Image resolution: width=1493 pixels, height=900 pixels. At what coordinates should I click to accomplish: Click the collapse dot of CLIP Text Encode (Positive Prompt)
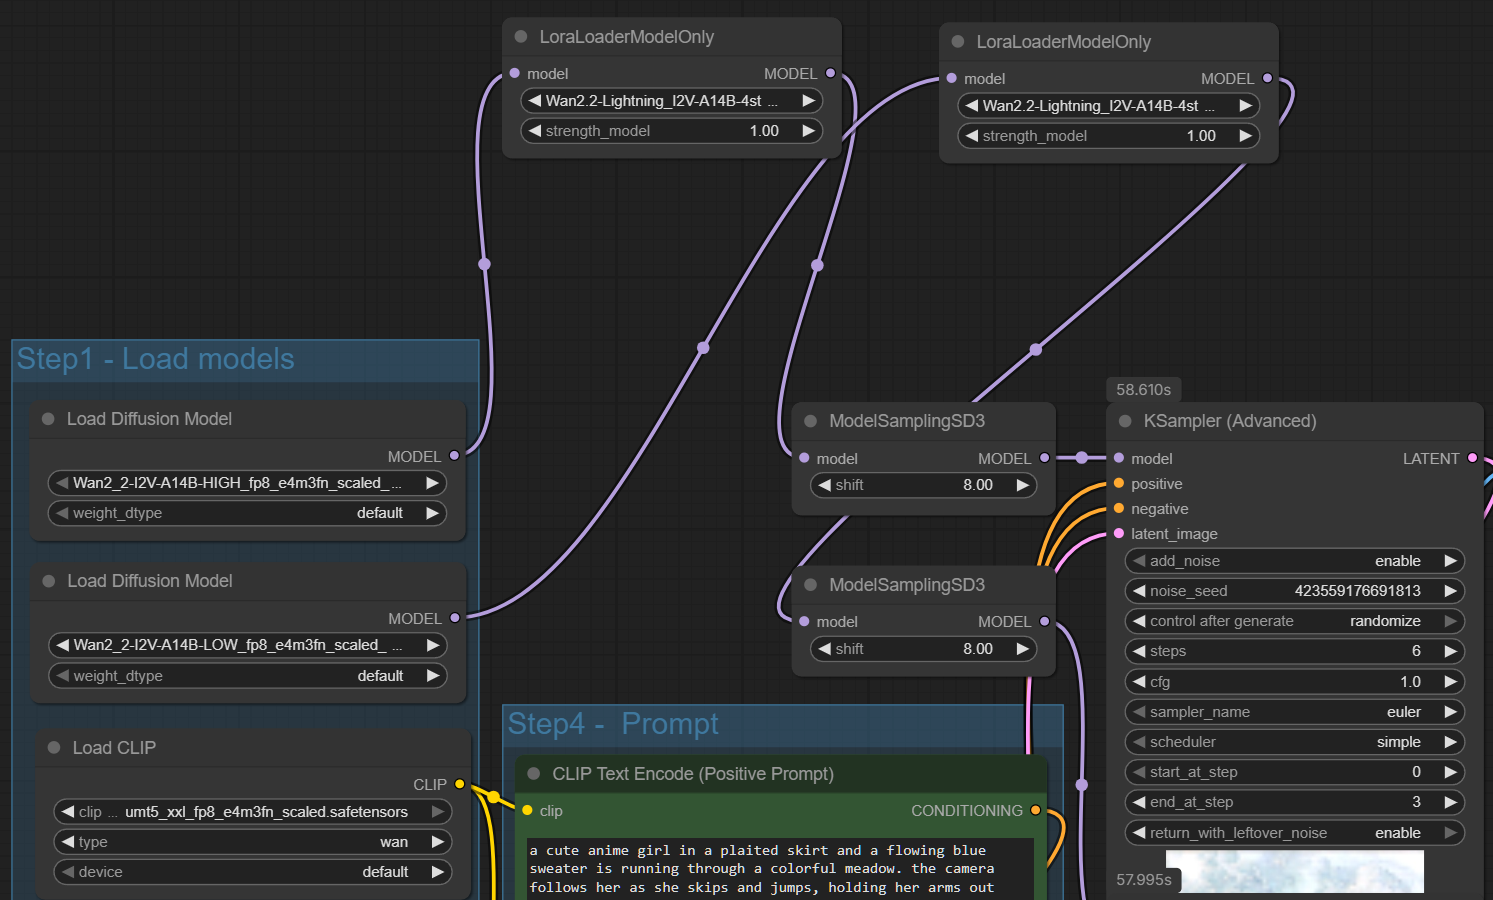pos(534,773)
